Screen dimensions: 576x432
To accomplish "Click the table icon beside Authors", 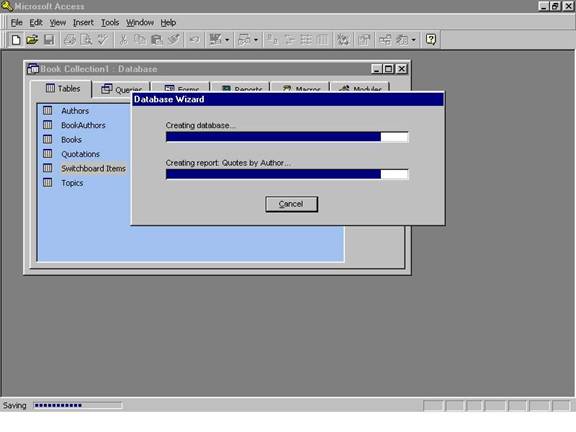I will 47,111.
